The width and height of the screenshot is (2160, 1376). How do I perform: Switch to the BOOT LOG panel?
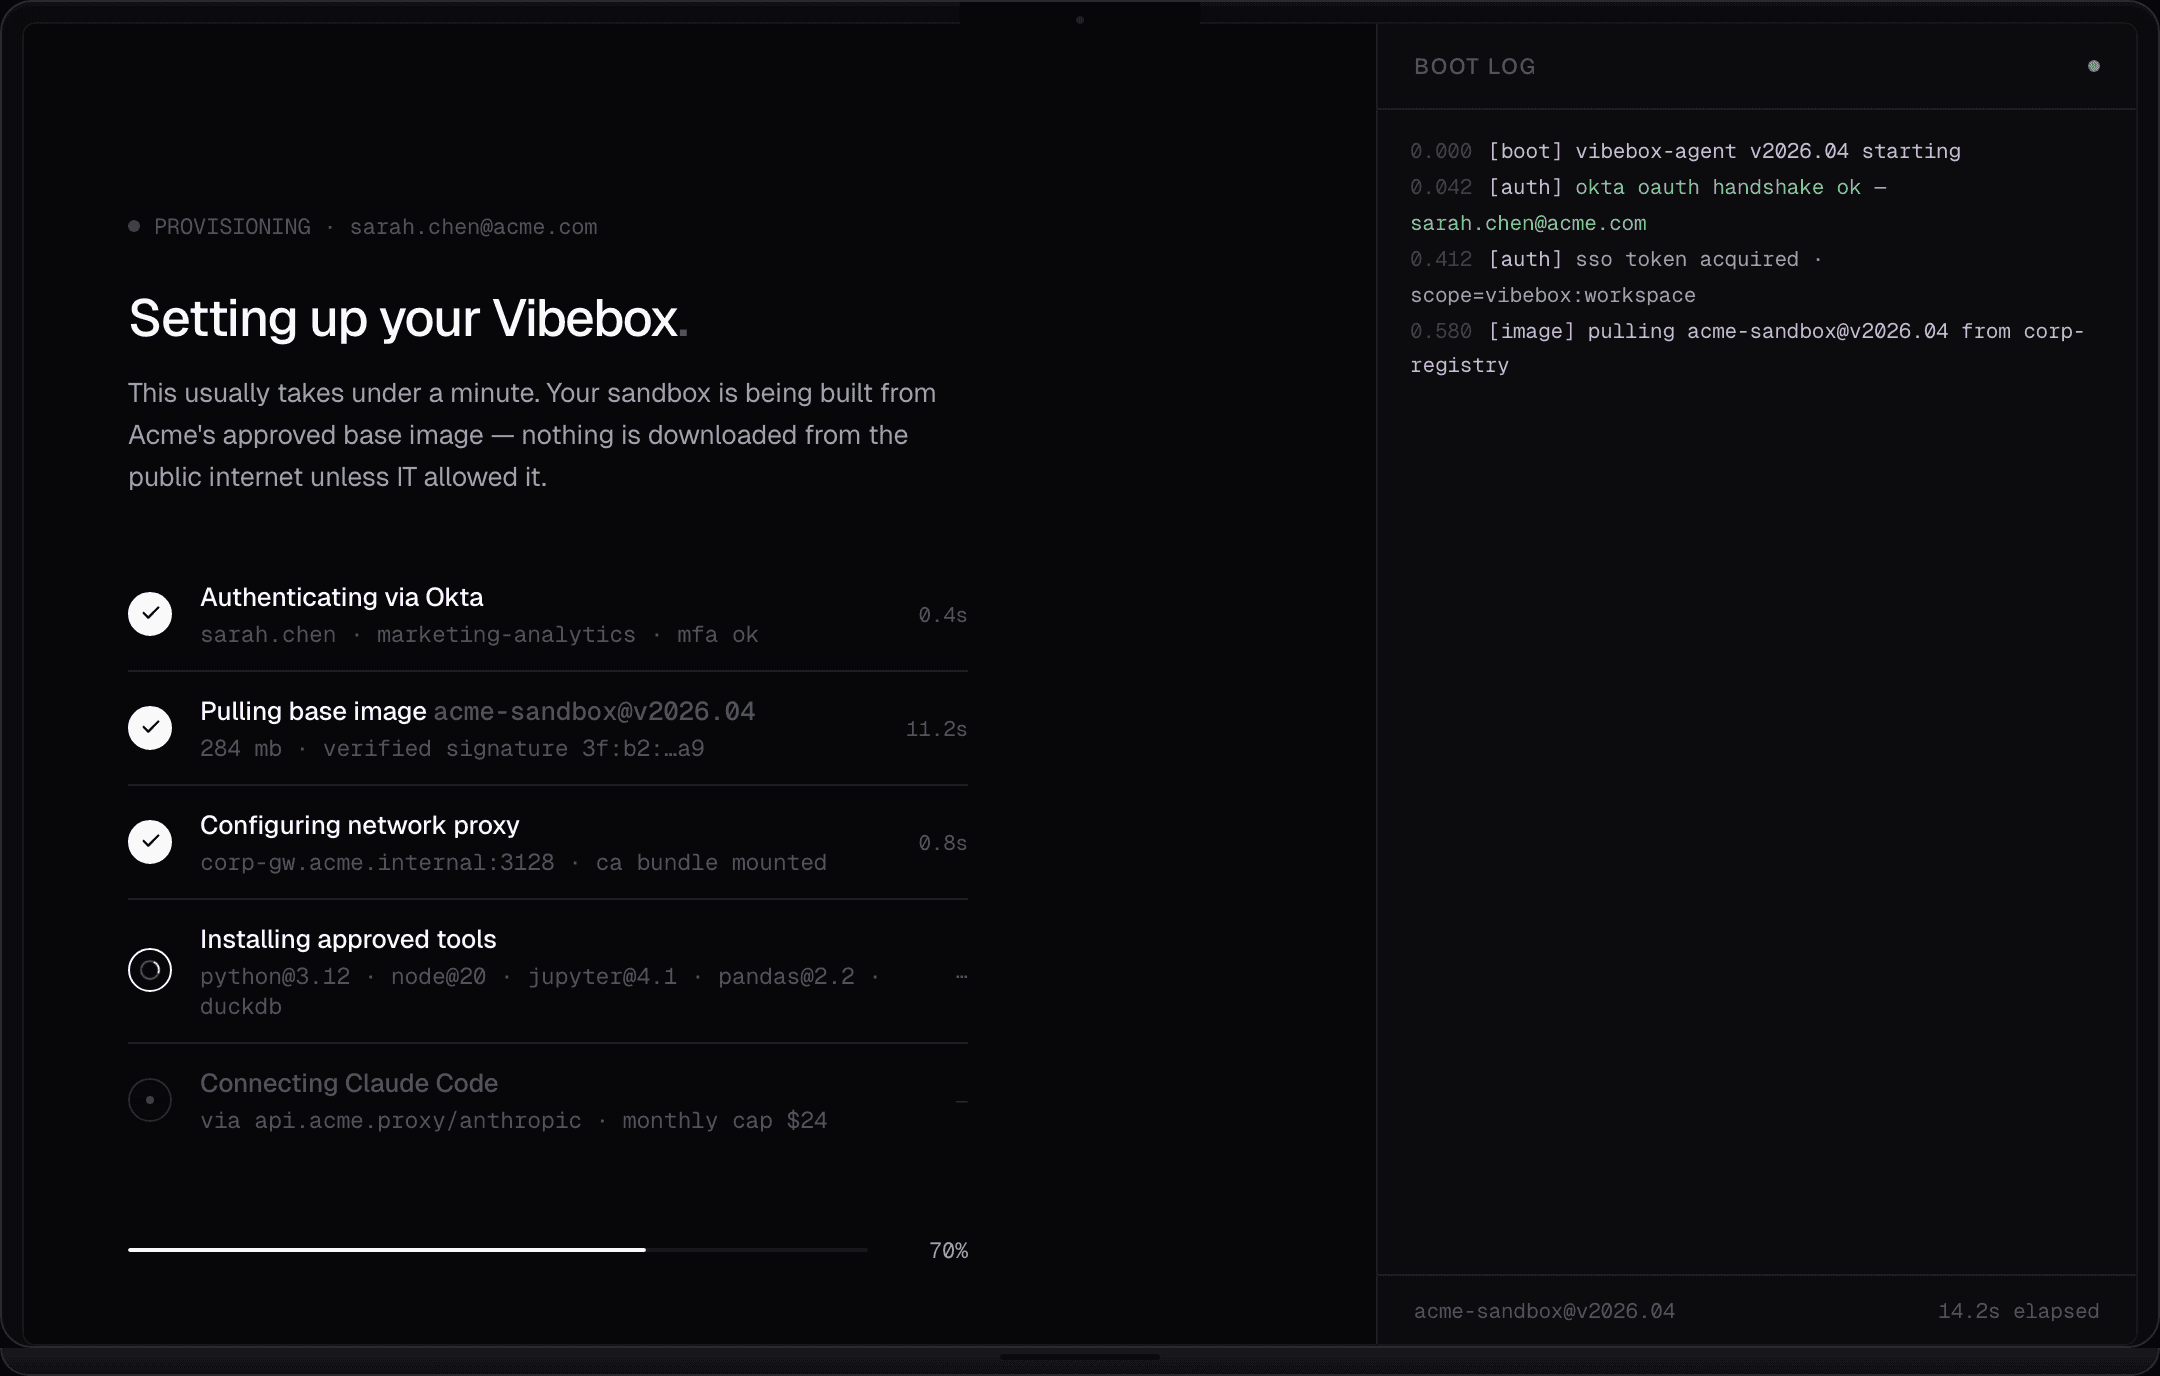point(1474,65)
